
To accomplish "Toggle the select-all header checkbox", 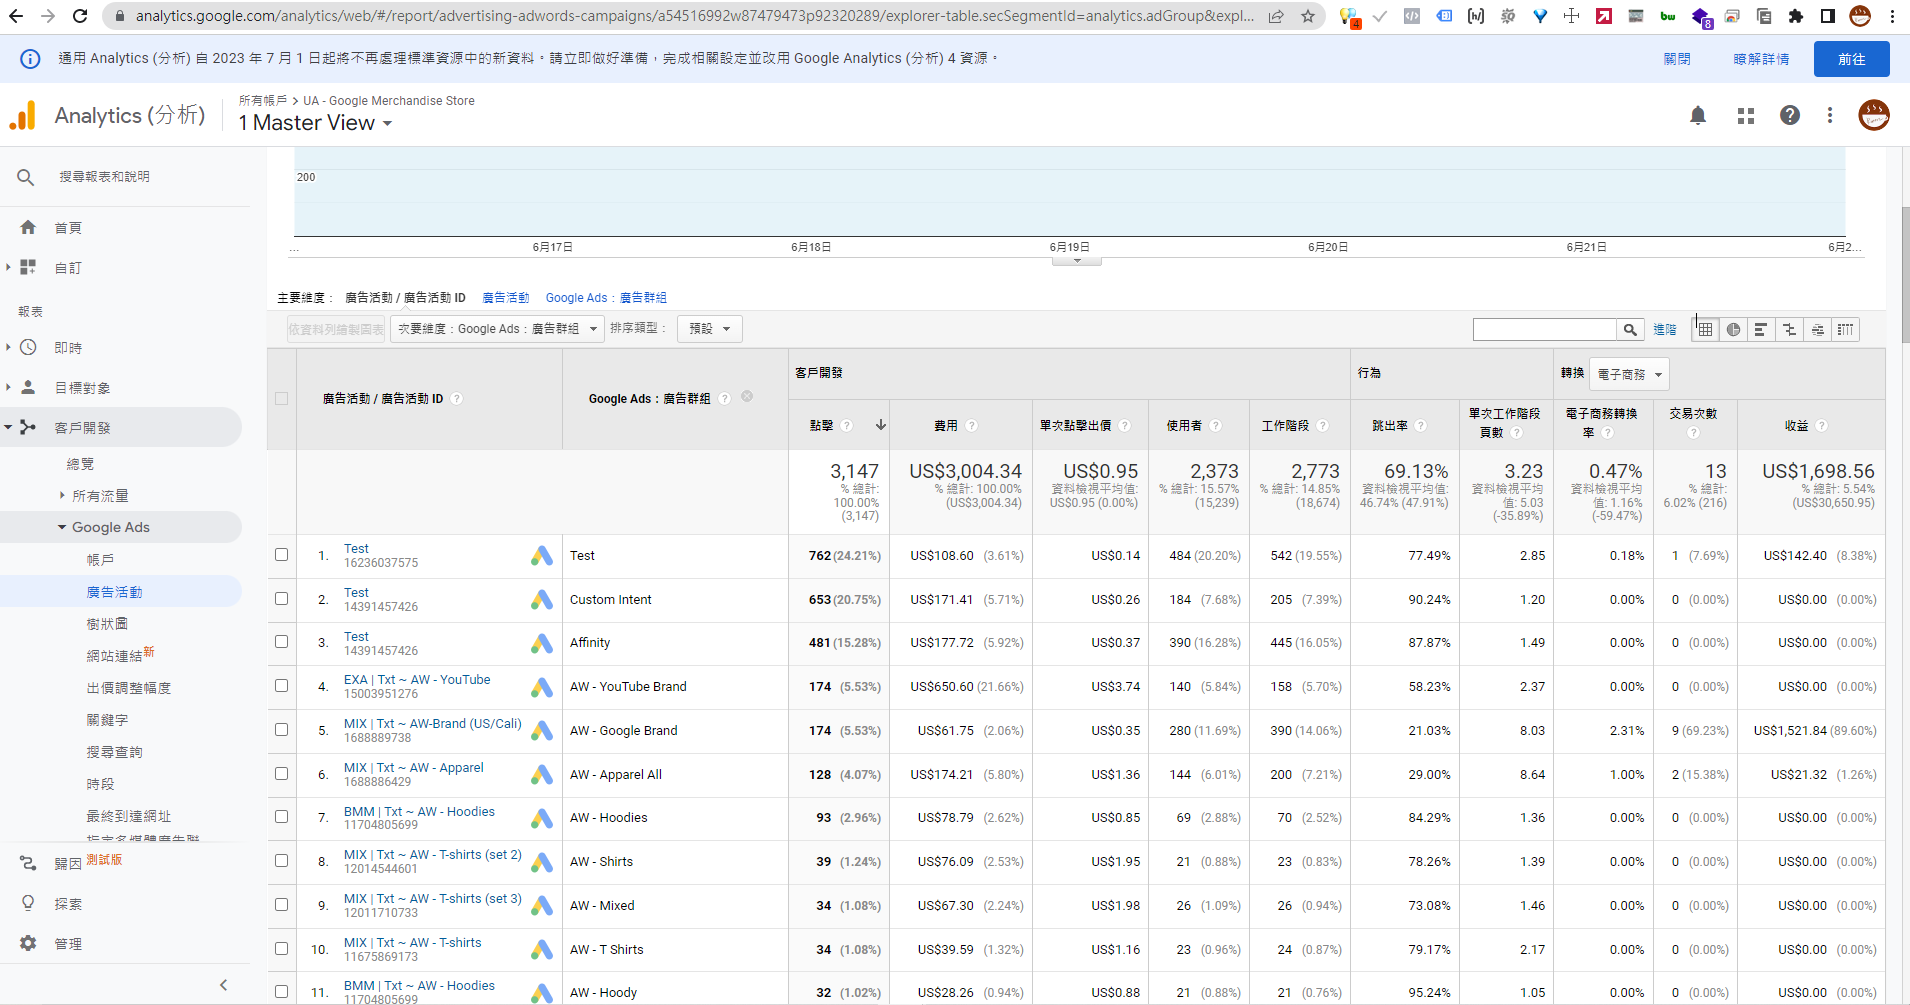I will [281, 398].
